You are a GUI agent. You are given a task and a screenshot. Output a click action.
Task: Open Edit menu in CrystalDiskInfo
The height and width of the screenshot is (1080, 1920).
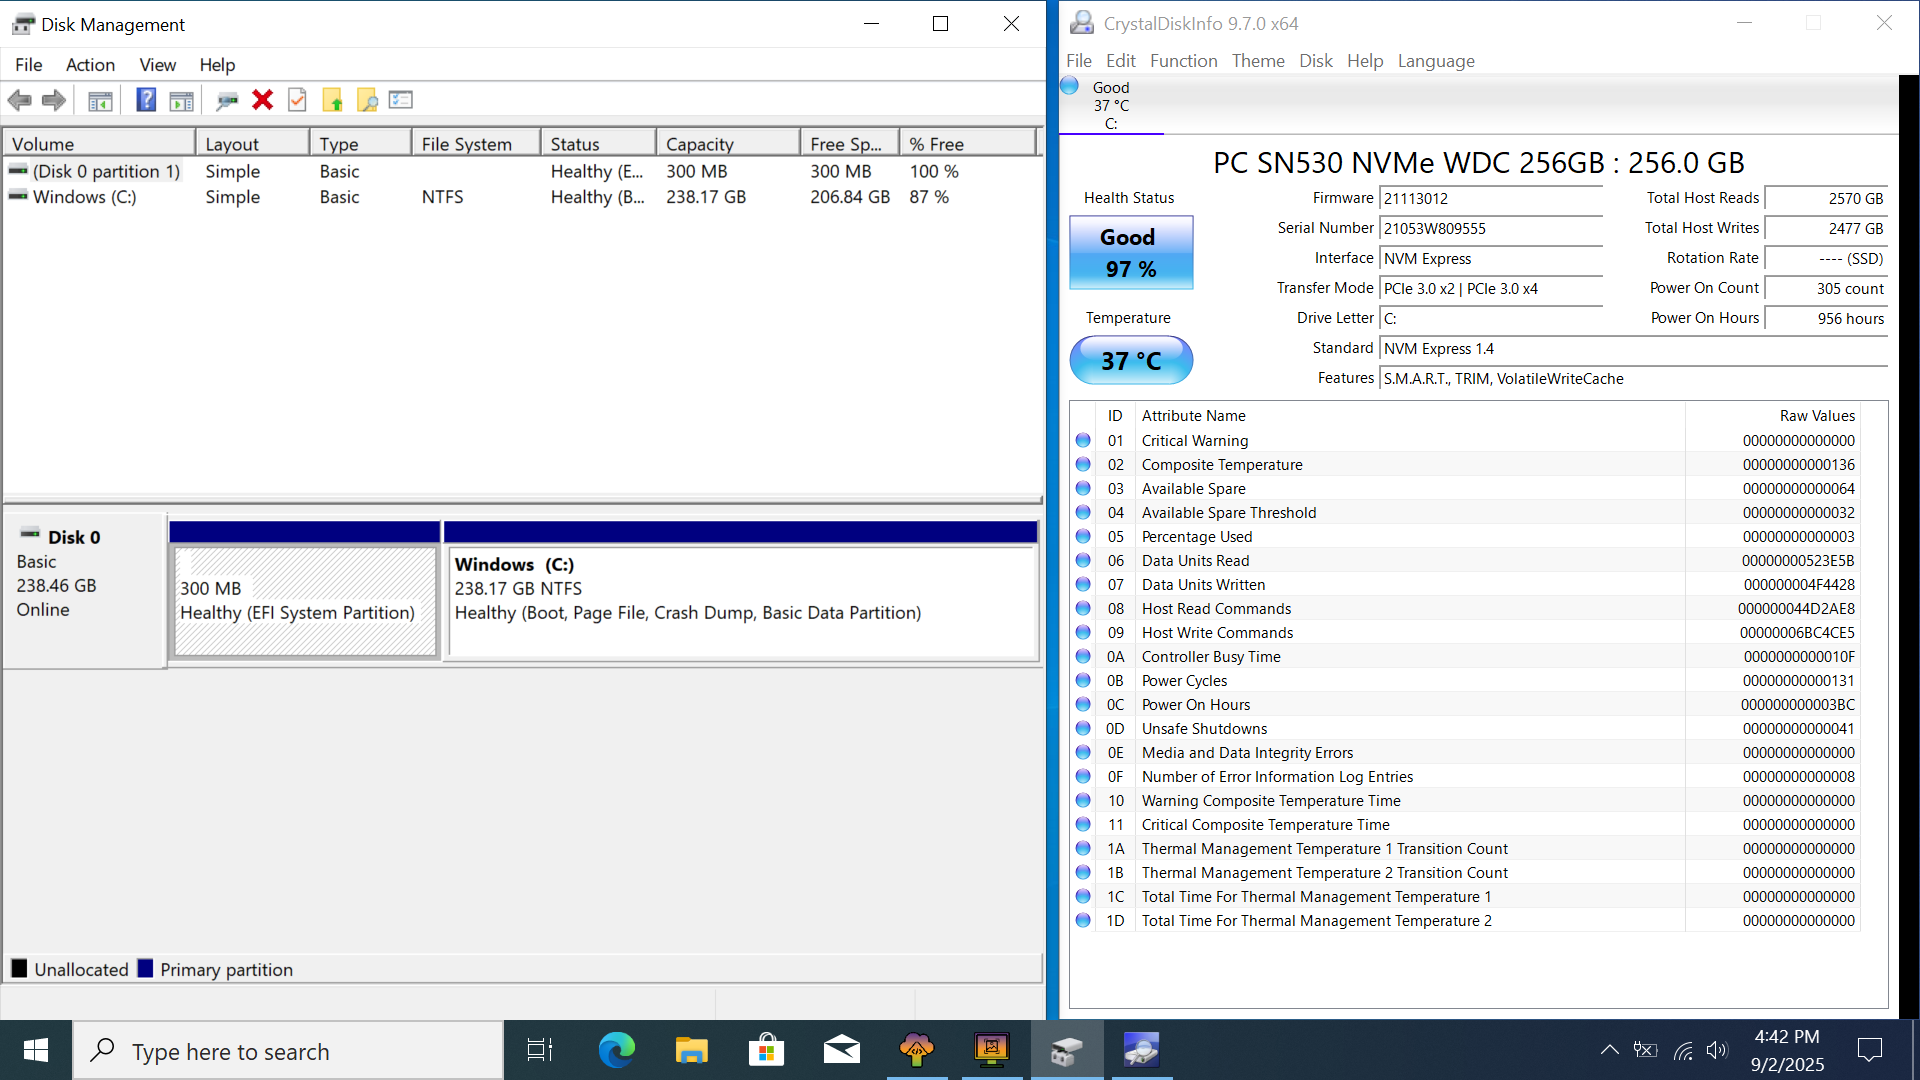point(1120,61)
